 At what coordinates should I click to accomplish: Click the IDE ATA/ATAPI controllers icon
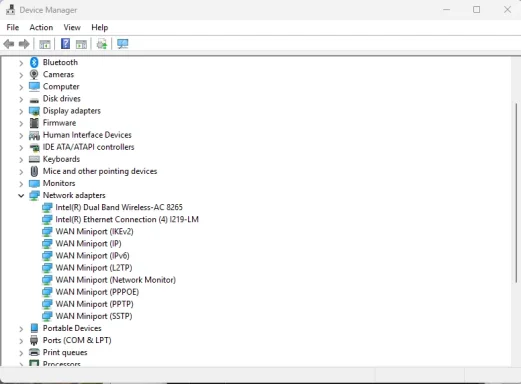tap(34, 147)
